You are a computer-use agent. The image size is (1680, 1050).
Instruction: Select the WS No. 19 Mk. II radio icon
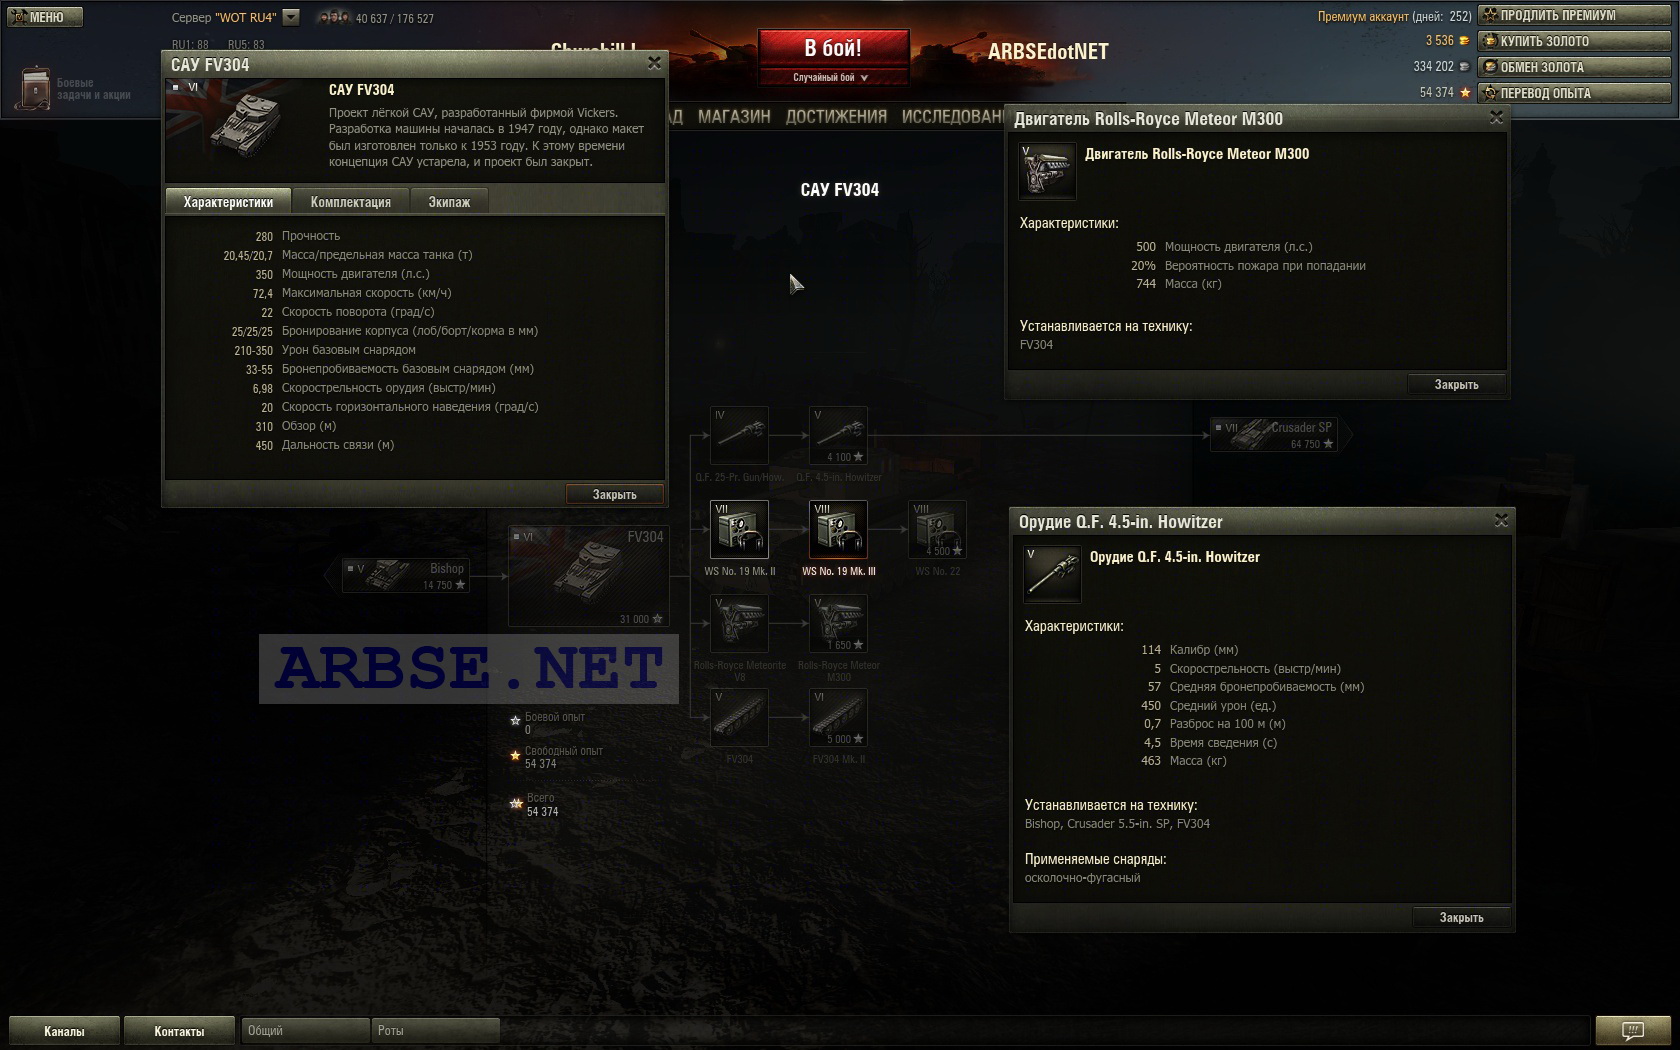coord(739,529)
